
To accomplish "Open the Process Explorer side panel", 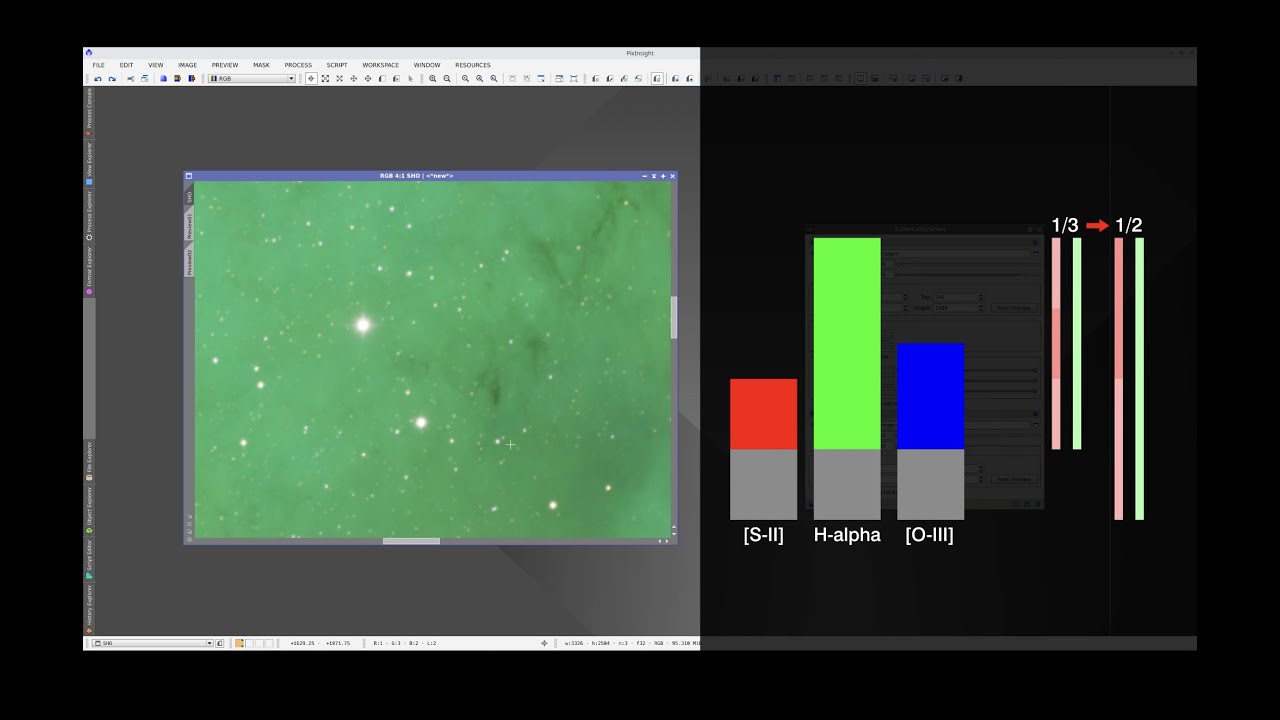I will point(89,215).
